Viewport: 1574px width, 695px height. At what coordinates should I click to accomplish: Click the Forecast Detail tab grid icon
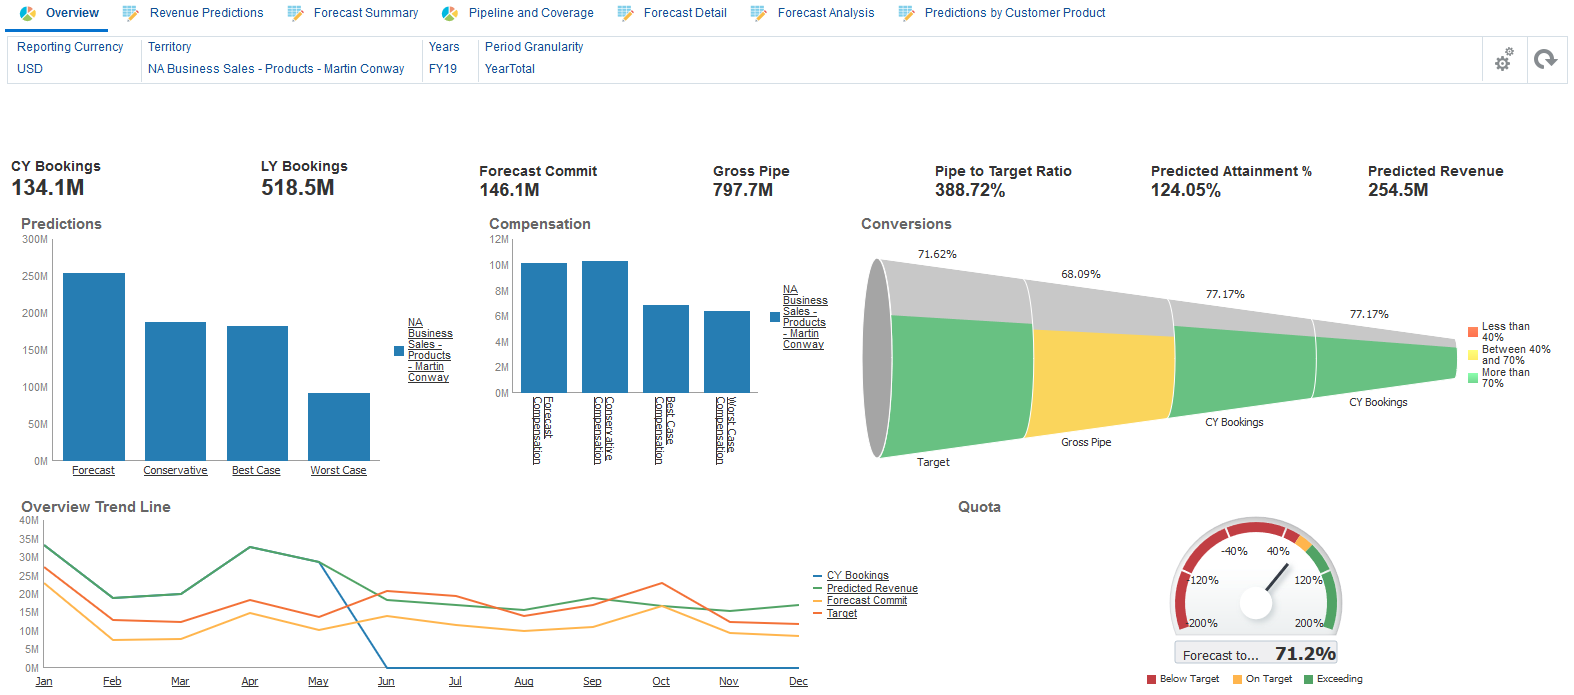coord(626,13)
